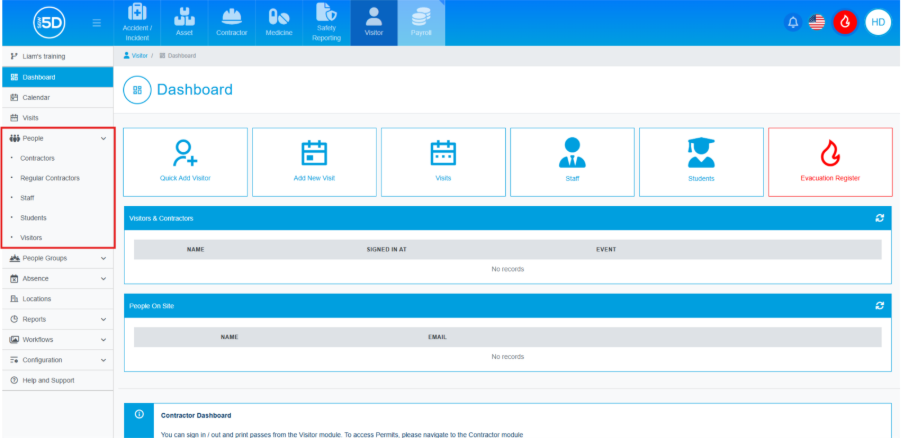The height and width of the screenshot is (438, 903).
Task: Click the red fire evacuation icon in header
Action: point(845,22)
